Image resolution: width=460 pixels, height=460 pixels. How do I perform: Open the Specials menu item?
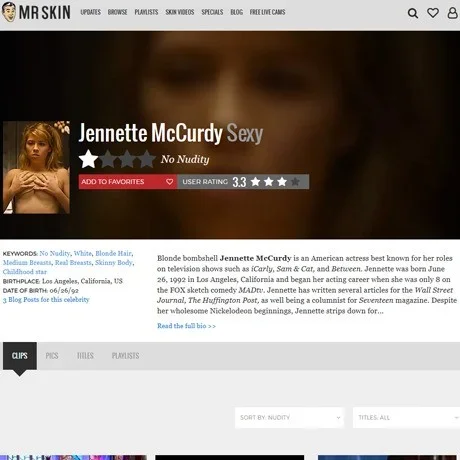[212, 12]
